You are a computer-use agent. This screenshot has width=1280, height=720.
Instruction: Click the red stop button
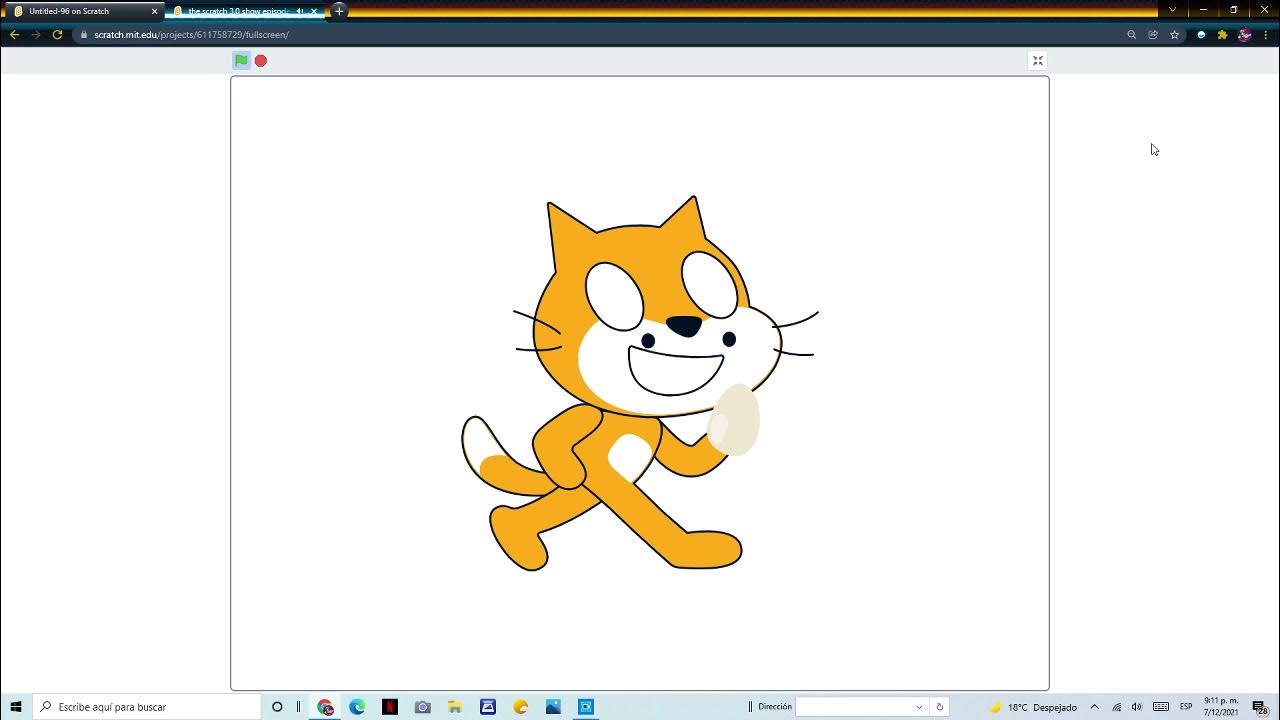tap(261, 61)
